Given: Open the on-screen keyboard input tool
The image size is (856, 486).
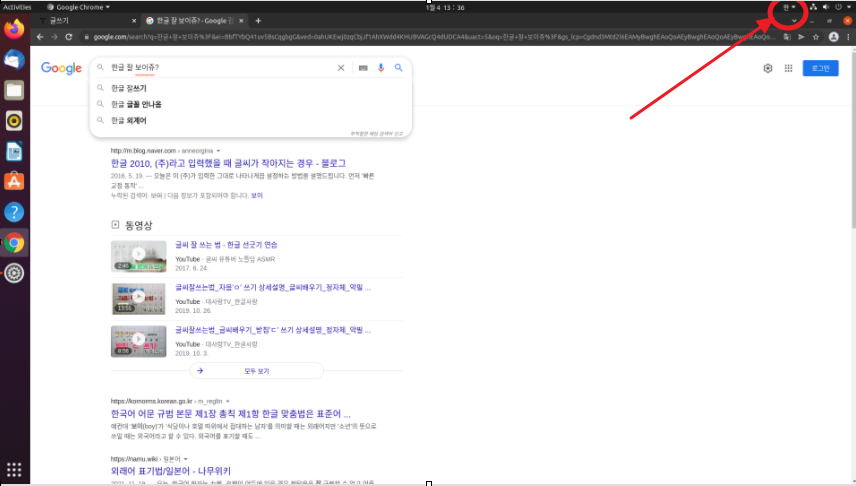Looking at the screenshot, I should (363, 68).
